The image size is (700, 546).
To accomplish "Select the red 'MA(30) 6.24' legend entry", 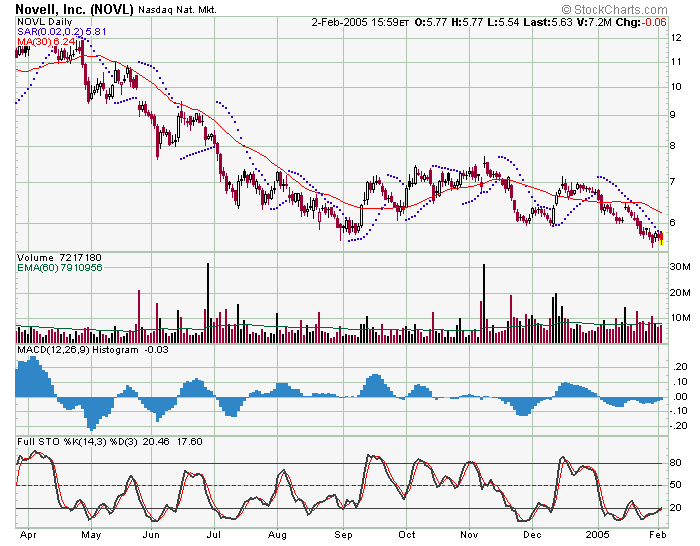I will pyautogui.click(x=46, y=42).
